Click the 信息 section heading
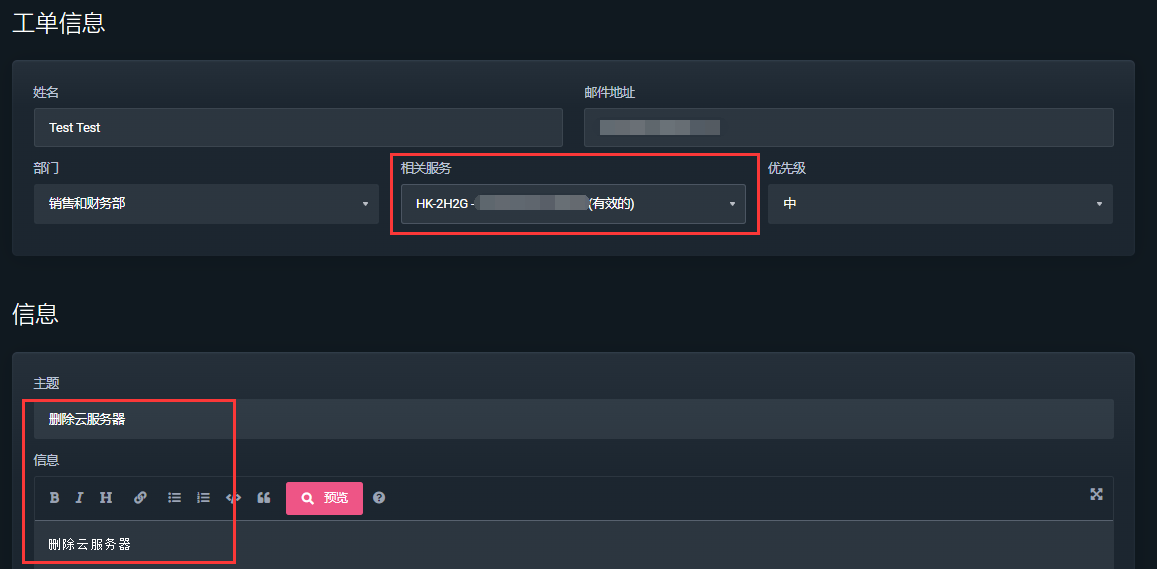1157x569 pixels. pyautogui.click(x=36, y=313)
